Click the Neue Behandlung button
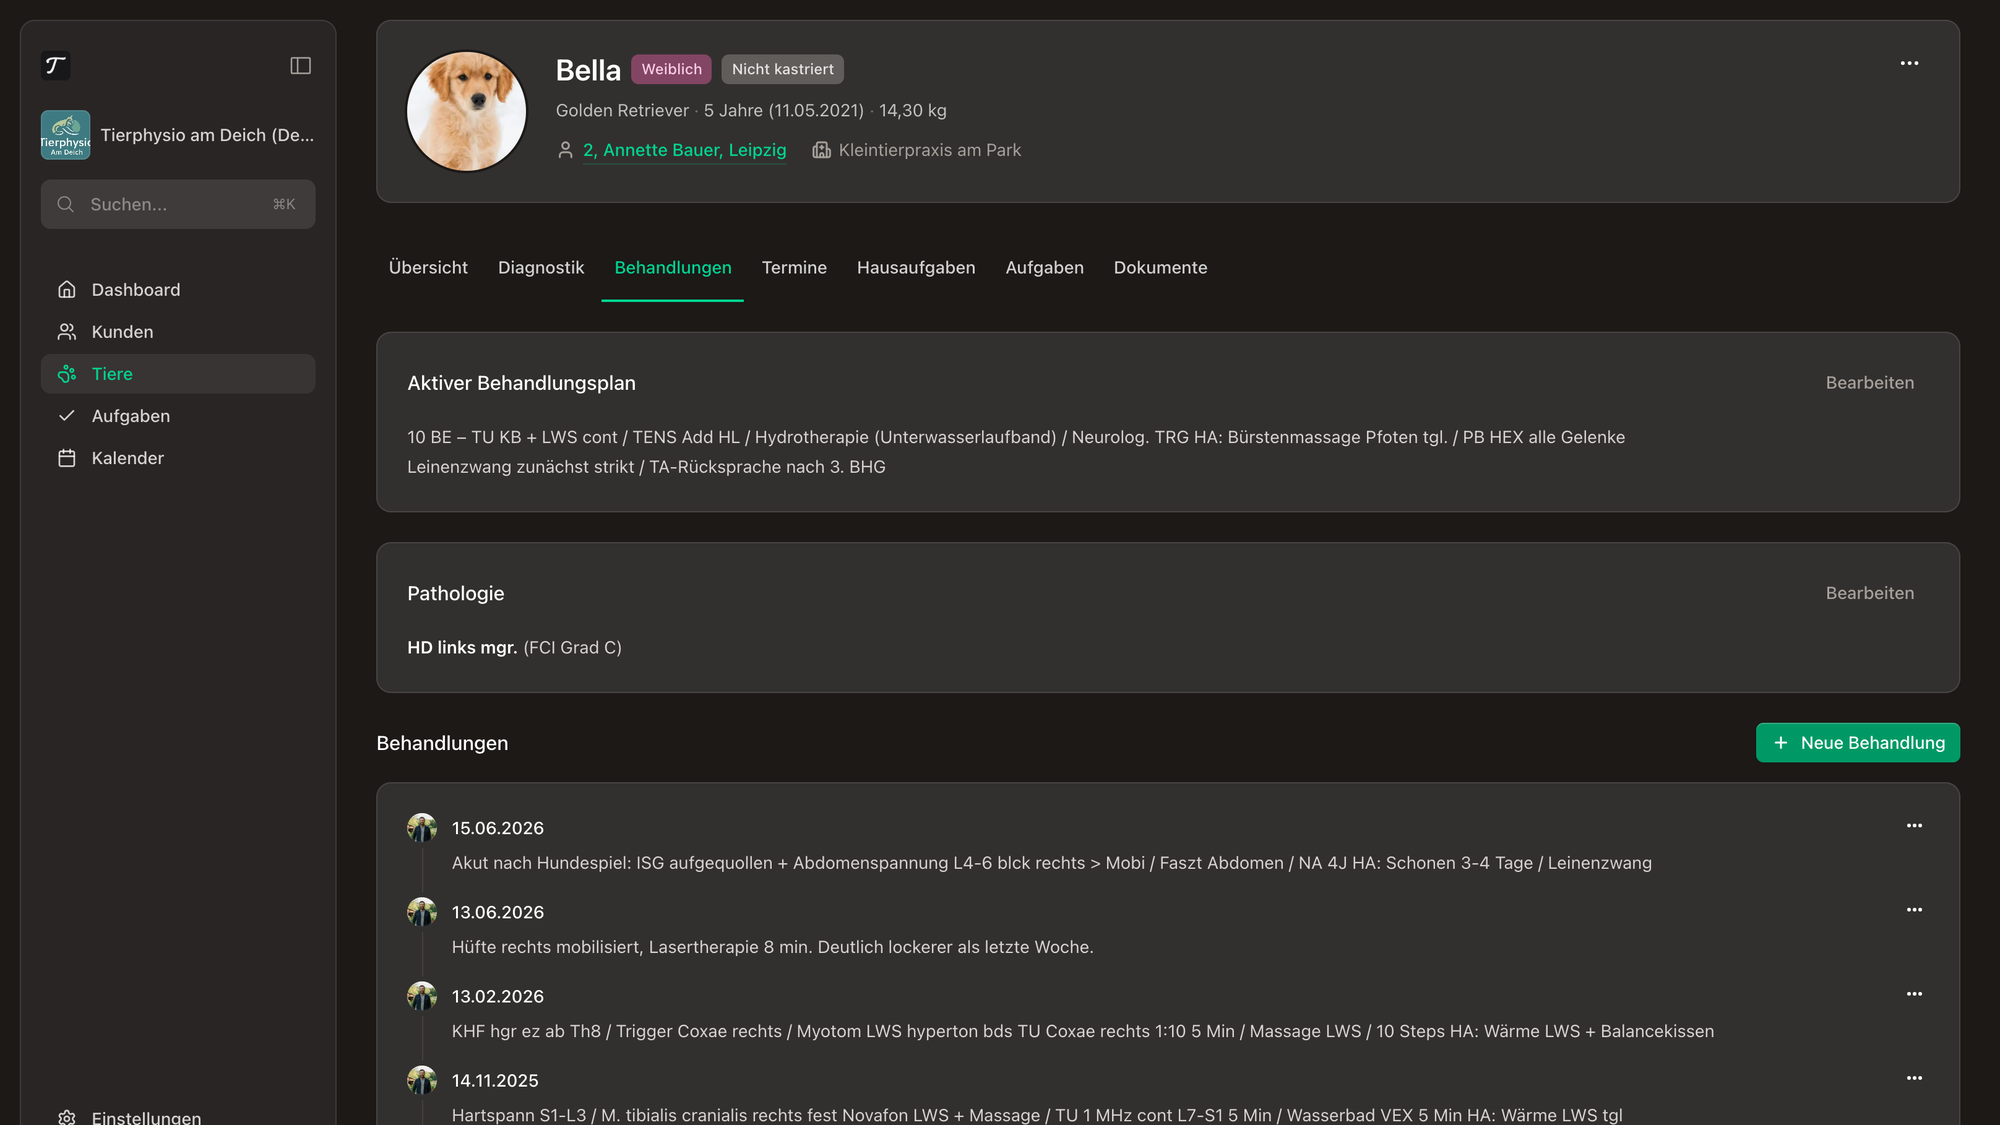 click(1858, 743)
